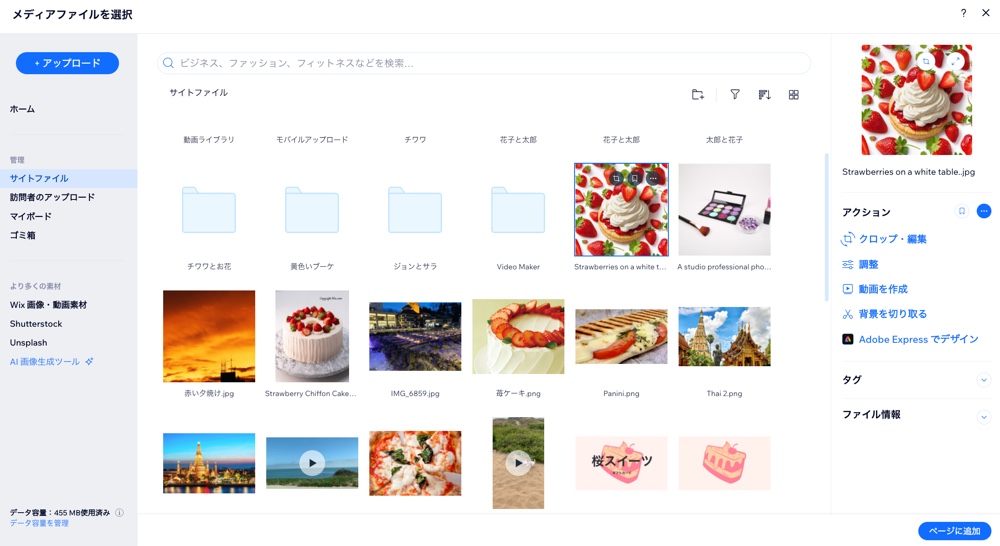Select IMG_6859.jpg thumbnail

tap(415, 336)
